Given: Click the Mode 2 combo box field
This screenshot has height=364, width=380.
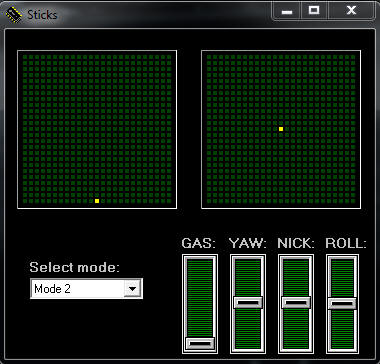Looking at the screenshot, I should tap(86, 289).
